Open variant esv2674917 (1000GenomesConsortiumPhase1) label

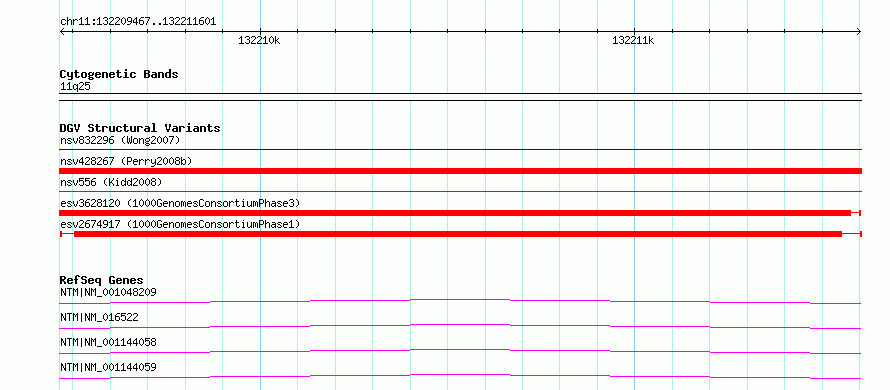click(x=180, y=224)
